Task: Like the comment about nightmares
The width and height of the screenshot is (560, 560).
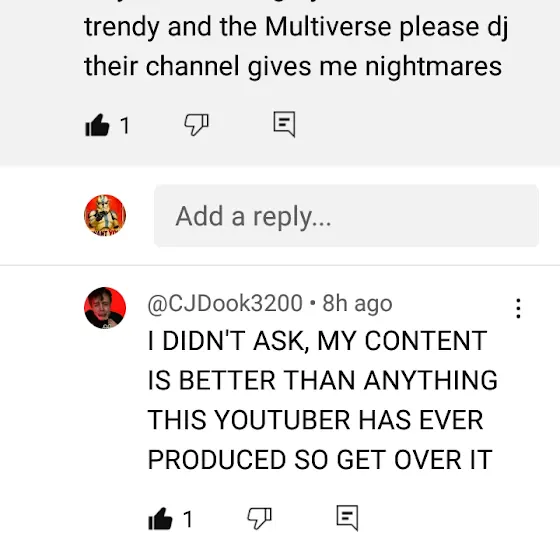Action: click(97, 125)
